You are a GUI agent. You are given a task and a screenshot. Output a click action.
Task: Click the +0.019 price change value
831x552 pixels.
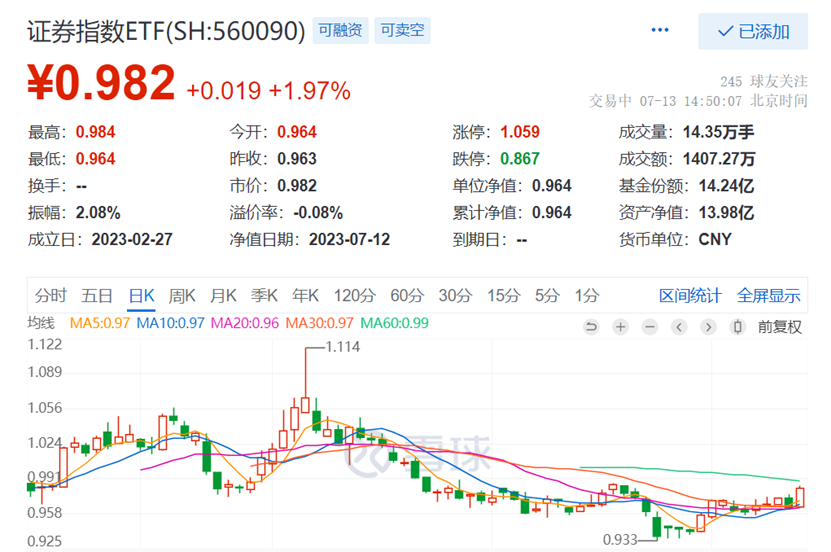pos(224,91)
